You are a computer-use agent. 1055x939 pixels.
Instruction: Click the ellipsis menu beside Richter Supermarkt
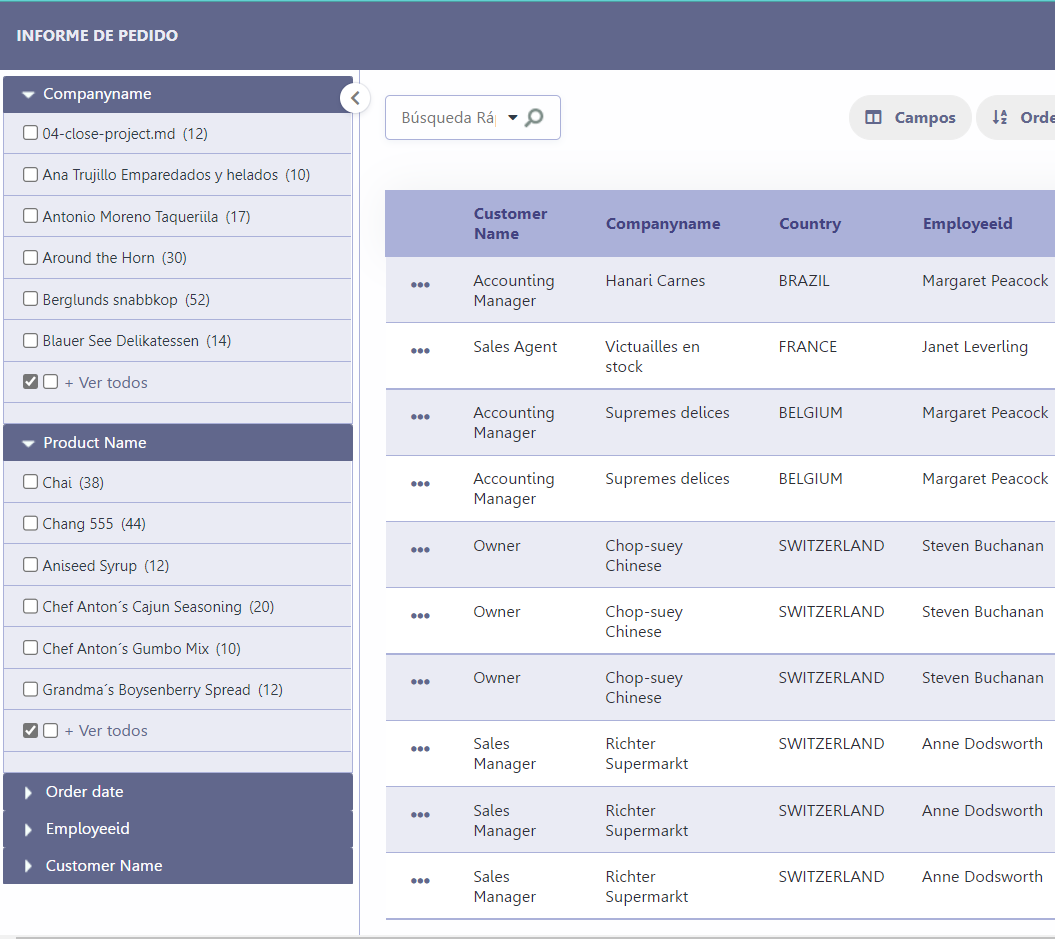click(x=420, y=747)
